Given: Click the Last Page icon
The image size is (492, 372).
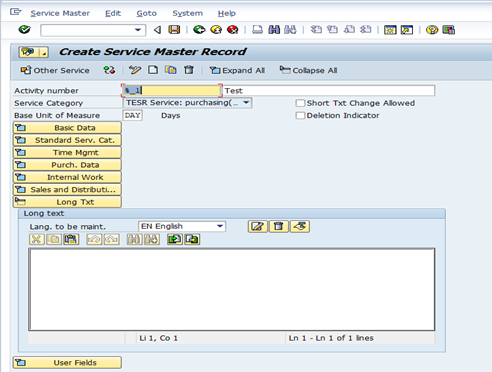Looking at the screenshot, I should tap(366, 30).
